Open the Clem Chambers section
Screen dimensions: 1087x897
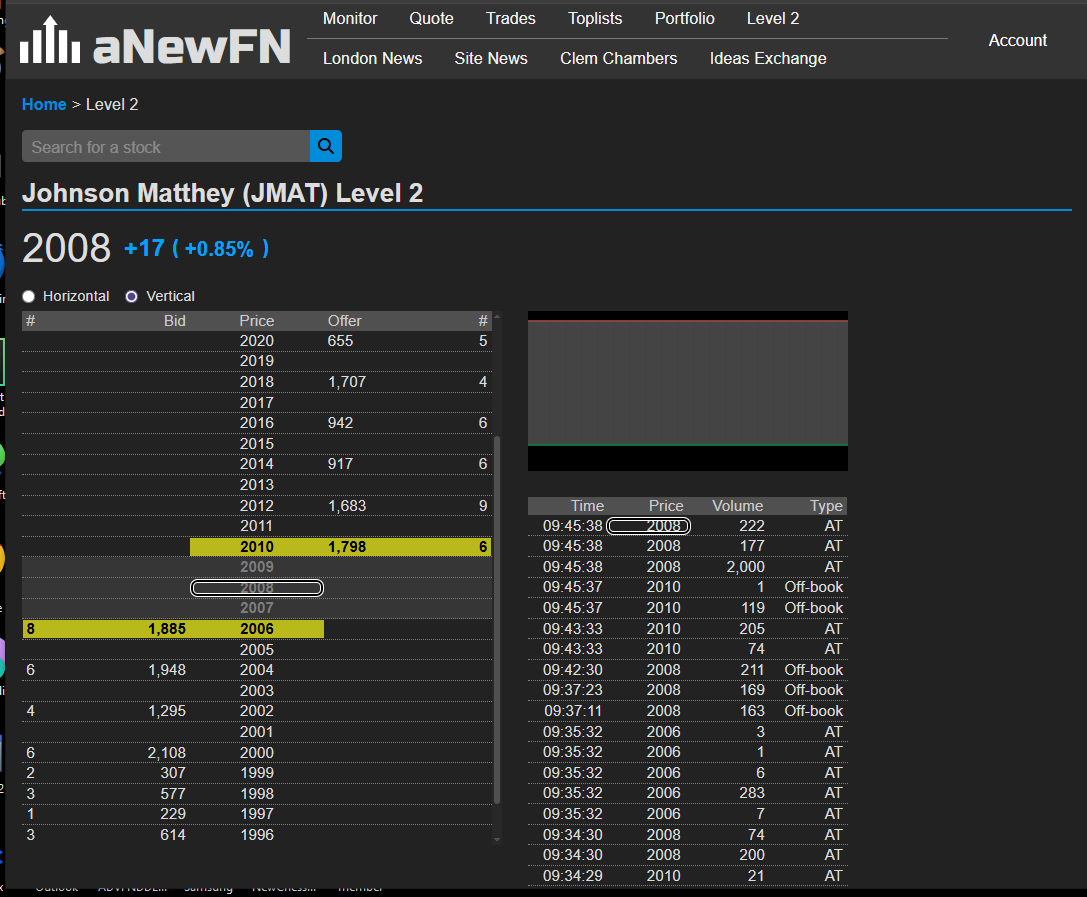click(618, 59)
